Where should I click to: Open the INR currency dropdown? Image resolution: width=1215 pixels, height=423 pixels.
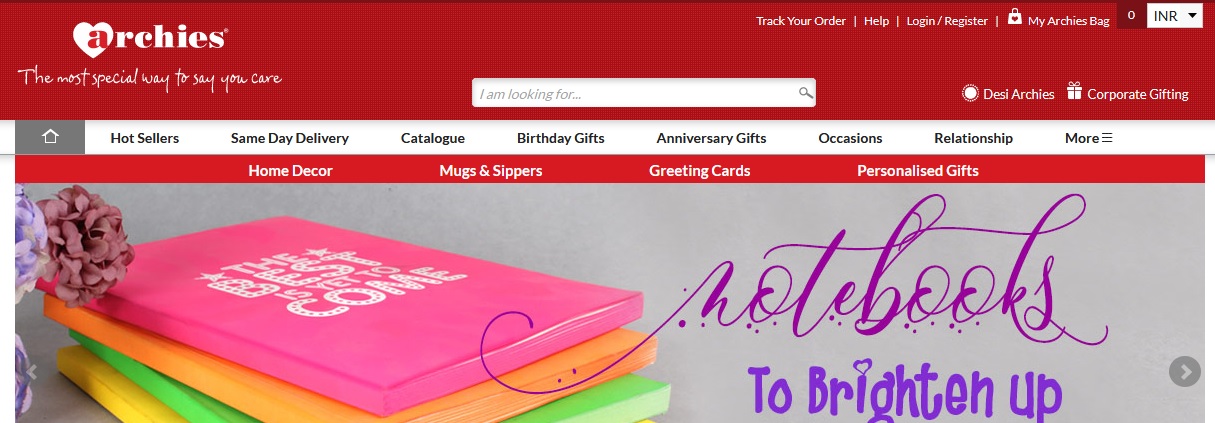click(1175, 16)
